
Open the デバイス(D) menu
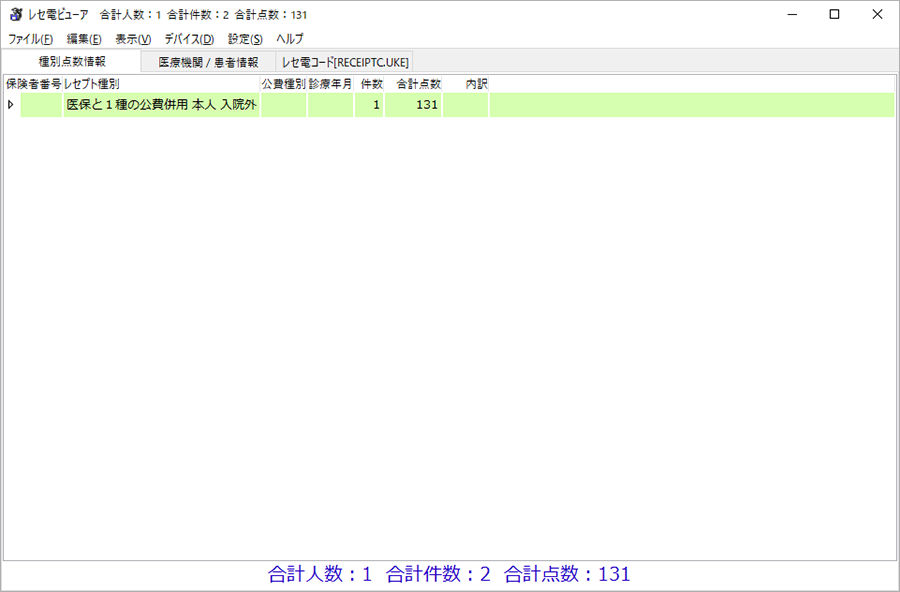click(189, 39)
